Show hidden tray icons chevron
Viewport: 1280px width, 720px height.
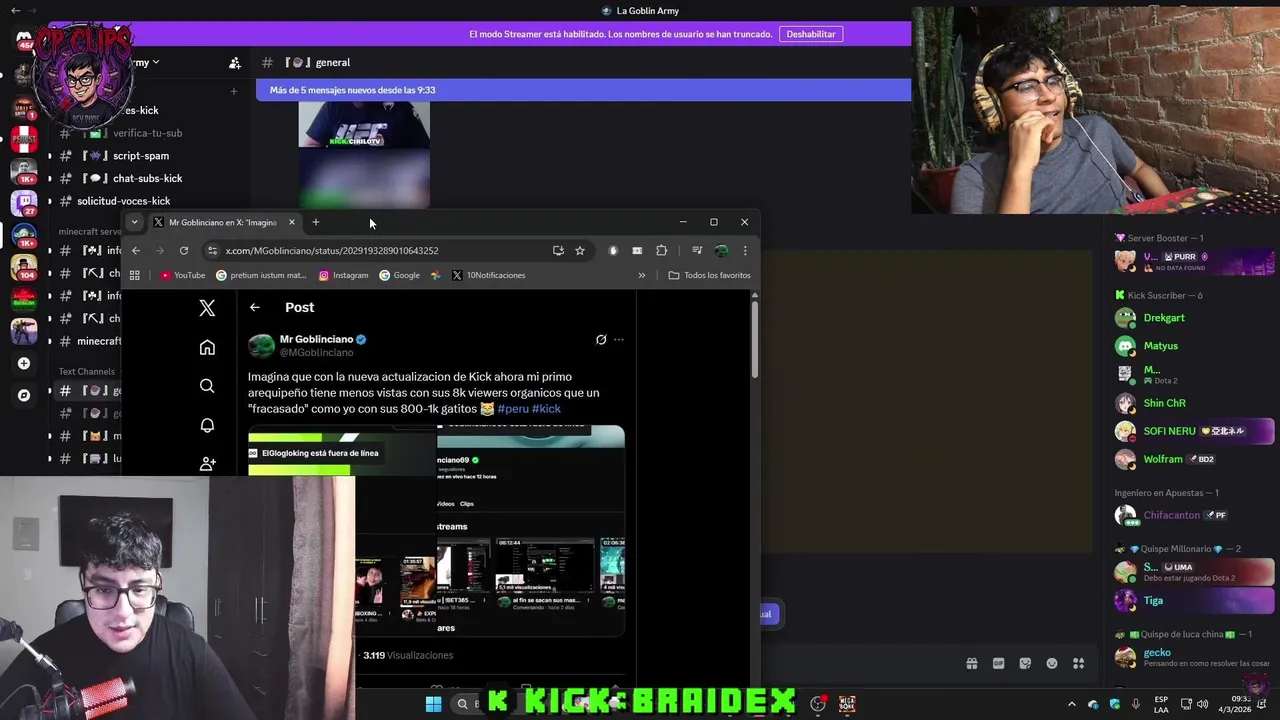1072,704
